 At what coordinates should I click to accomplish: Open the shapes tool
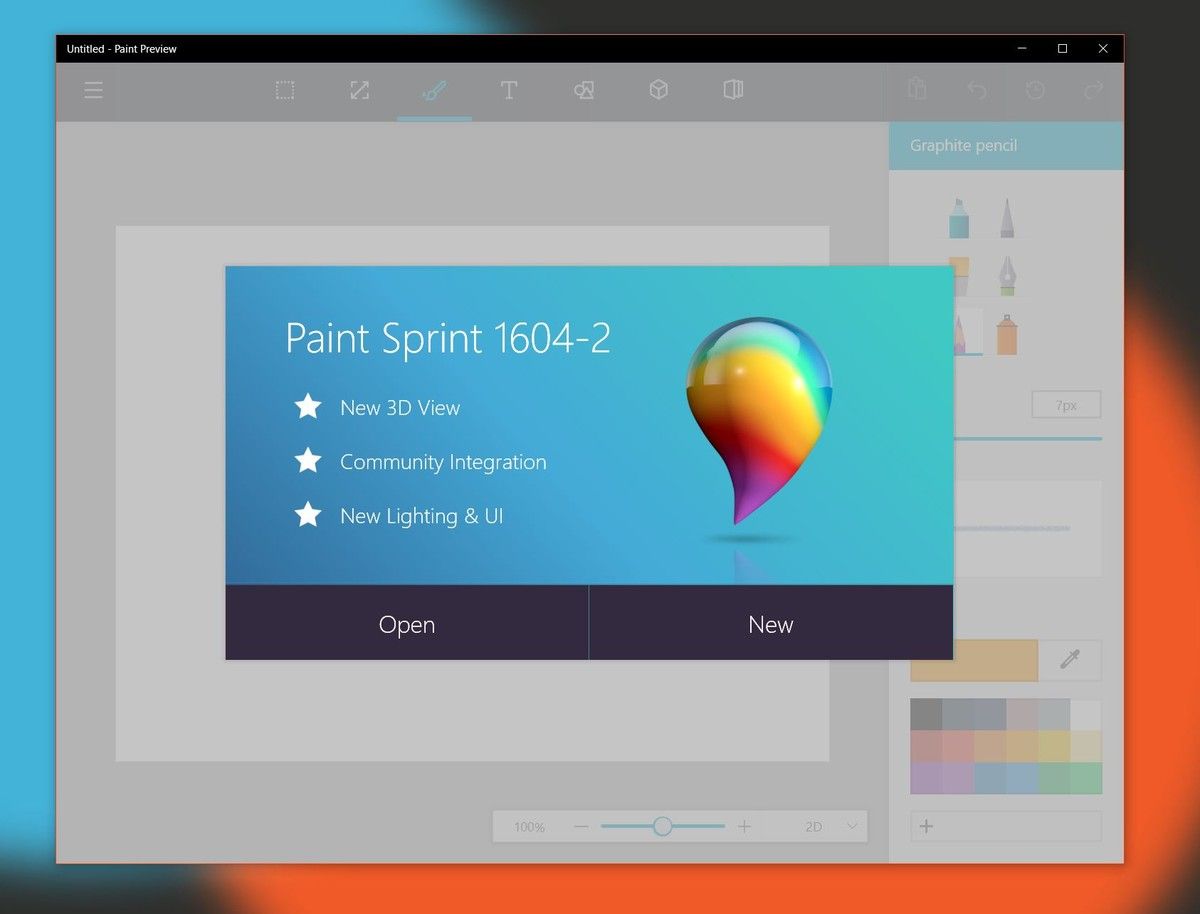tap(583, 90)
